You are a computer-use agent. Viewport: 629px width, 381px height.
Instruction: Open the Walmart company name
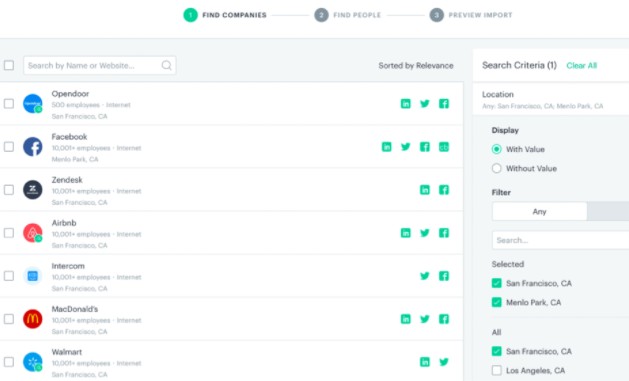click(67, 352)
